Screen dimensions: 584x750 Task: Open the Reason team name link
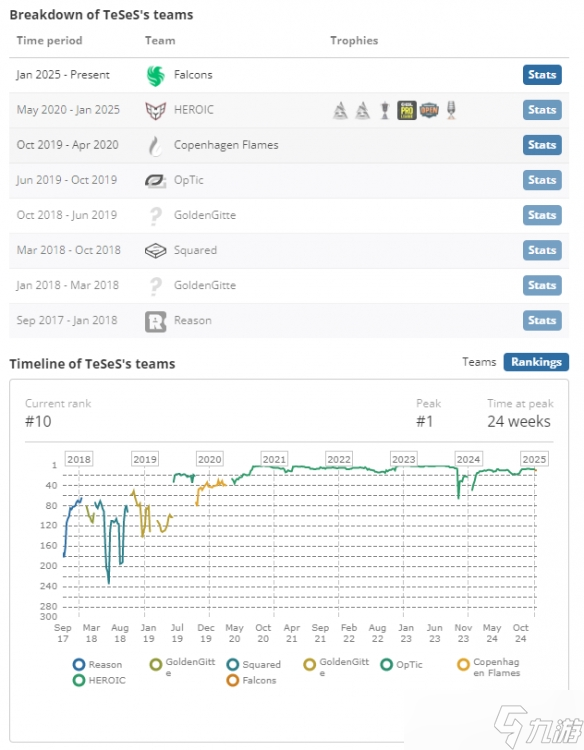[192, 320]
